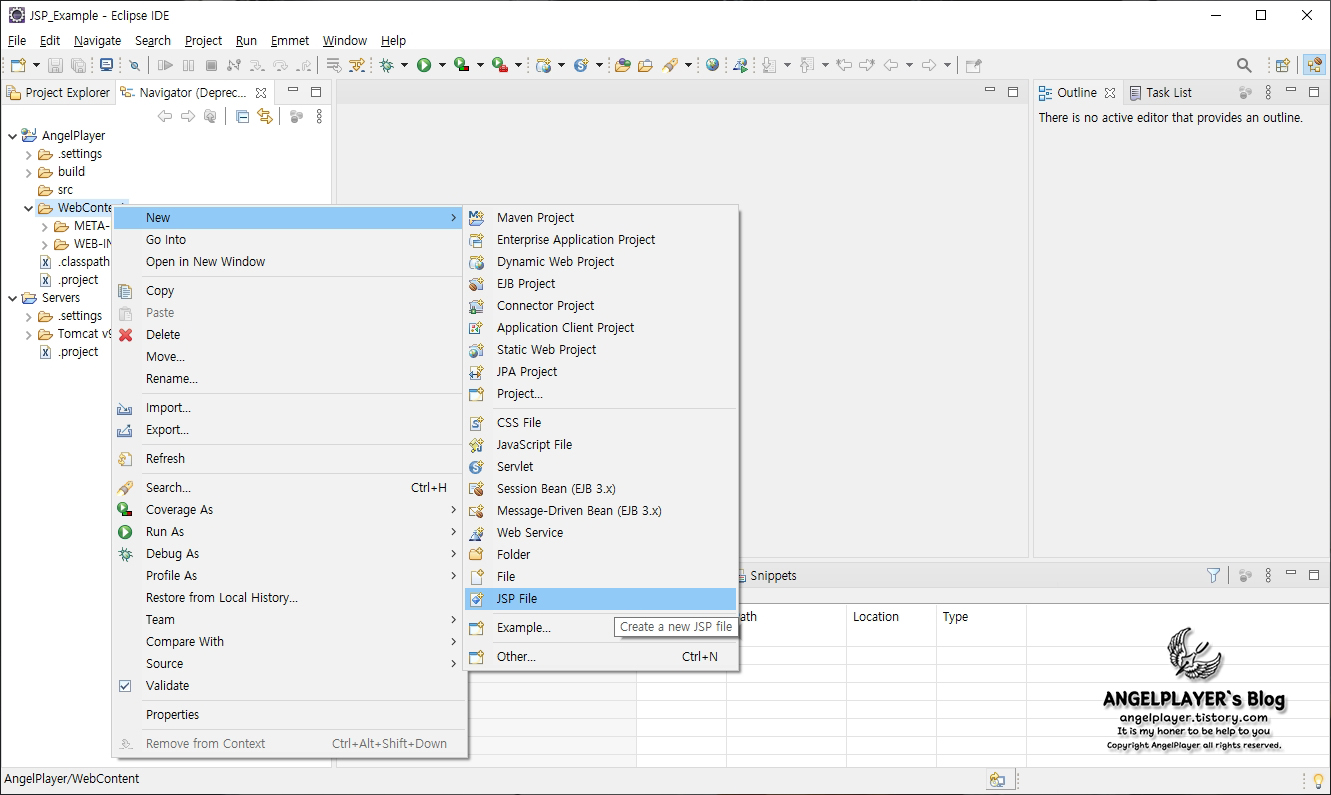Click the Open Web Browser globe icon
This screenshot has height=795, width=1331.
[712, 65]
